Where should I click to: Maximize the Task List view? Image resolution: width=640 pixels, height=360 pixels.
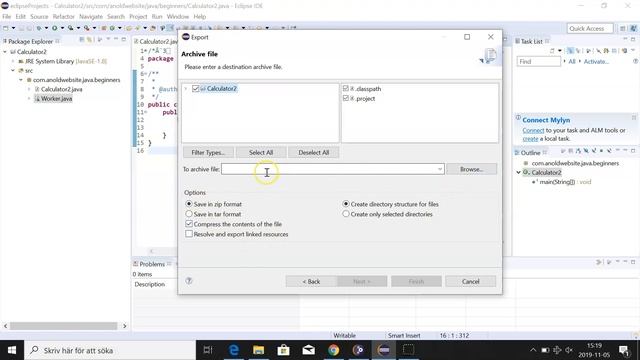pyautogui.click(x=633, y=40)
